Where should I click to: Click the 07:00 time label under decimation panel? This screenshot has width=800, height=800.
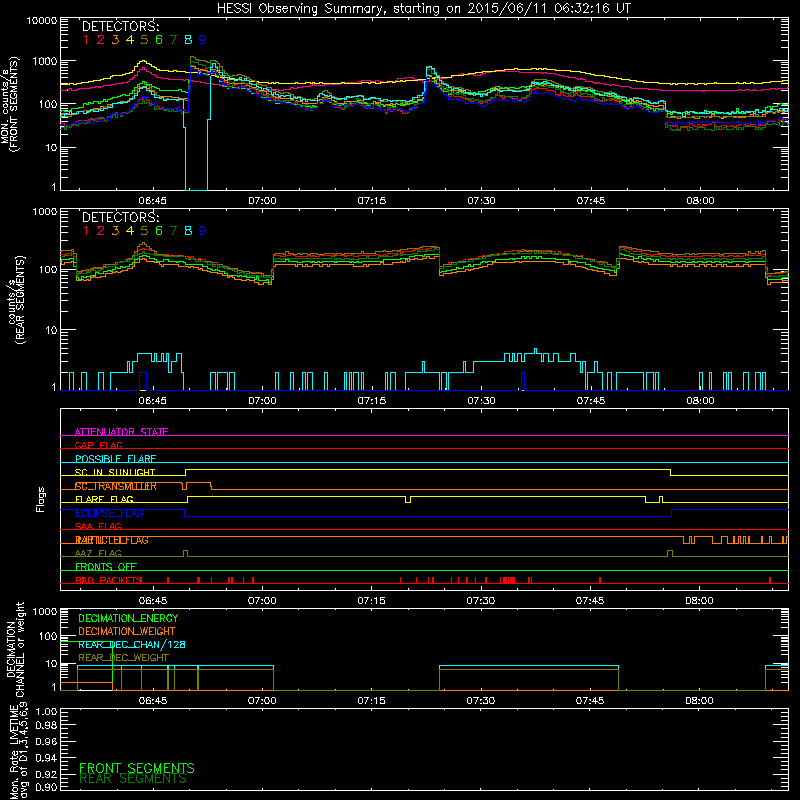coord(262,701)
